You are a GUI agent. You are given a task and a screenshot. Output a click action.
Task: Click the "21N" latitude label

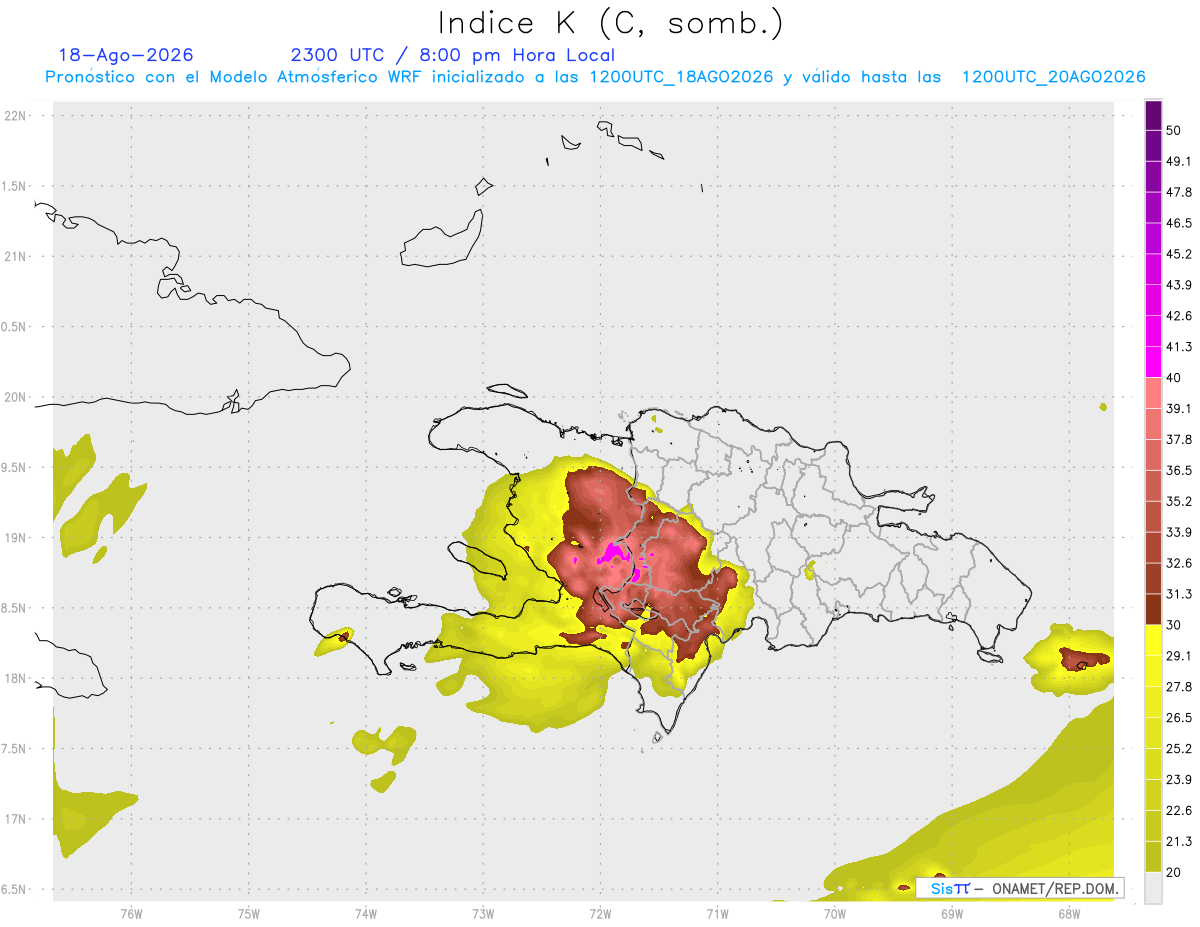pos(17,256)
